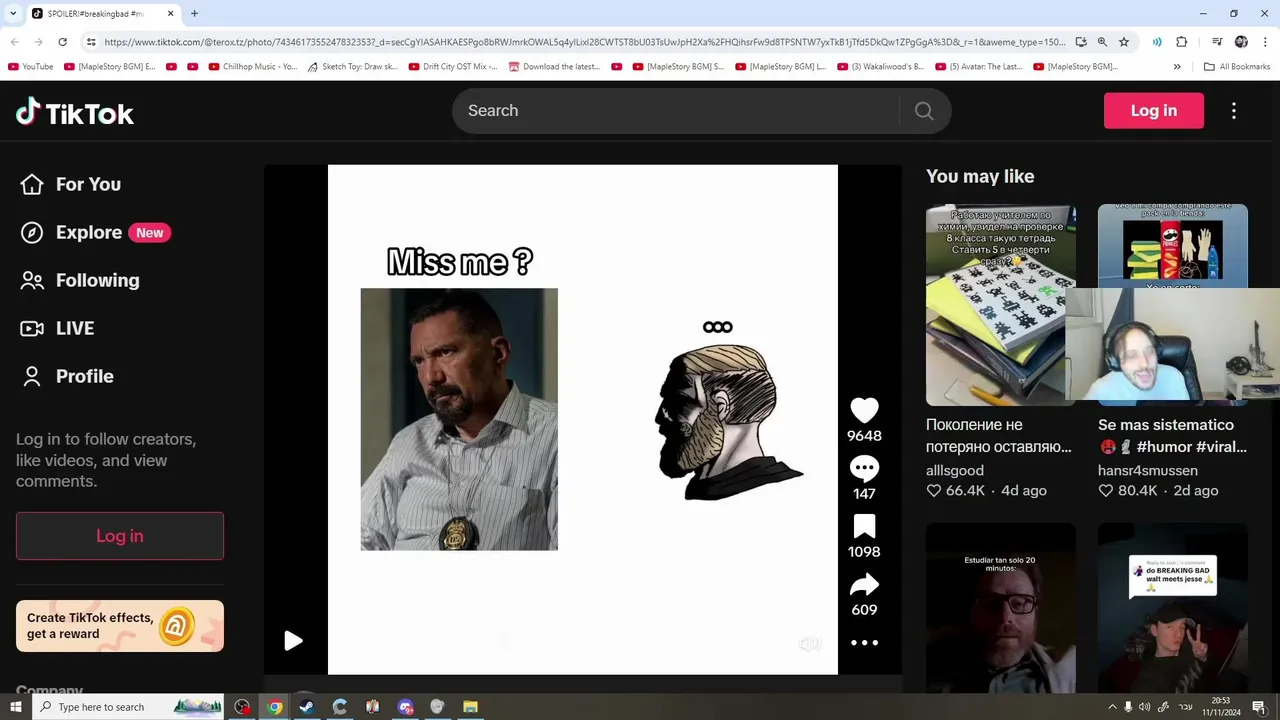Open Discord from the taskbar

(405, 707)
